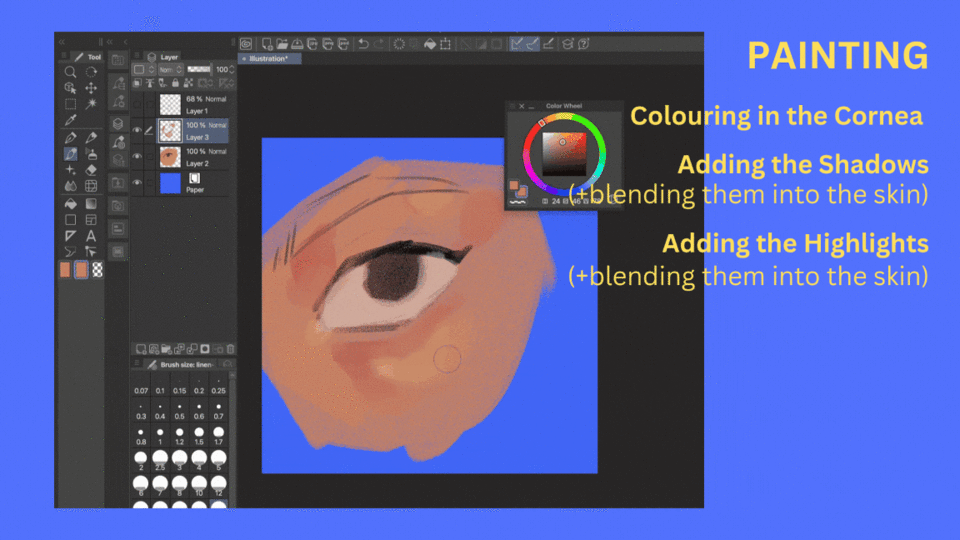The height and width of the screenshot is (540, 960).
Task: Toggle the Lock layer padlock icon
Action: [x=175, y=83]
